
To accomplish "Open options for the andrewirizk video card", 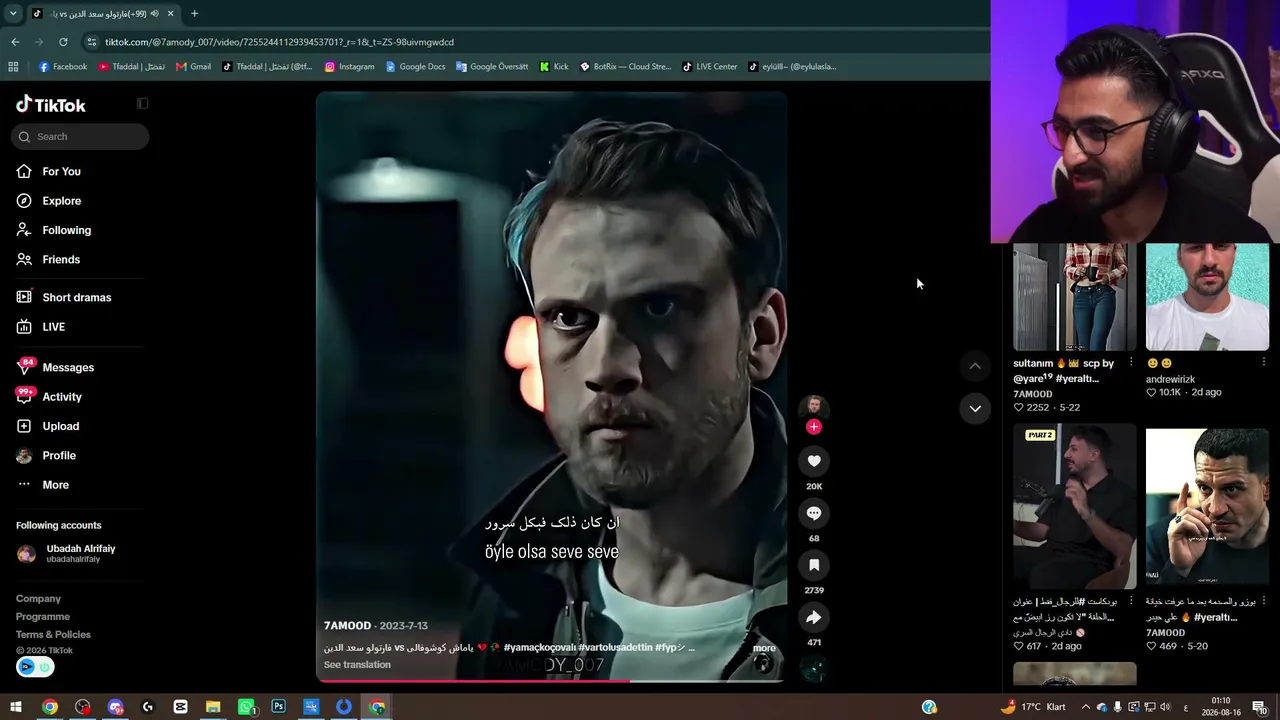I will coord(1264,362).
